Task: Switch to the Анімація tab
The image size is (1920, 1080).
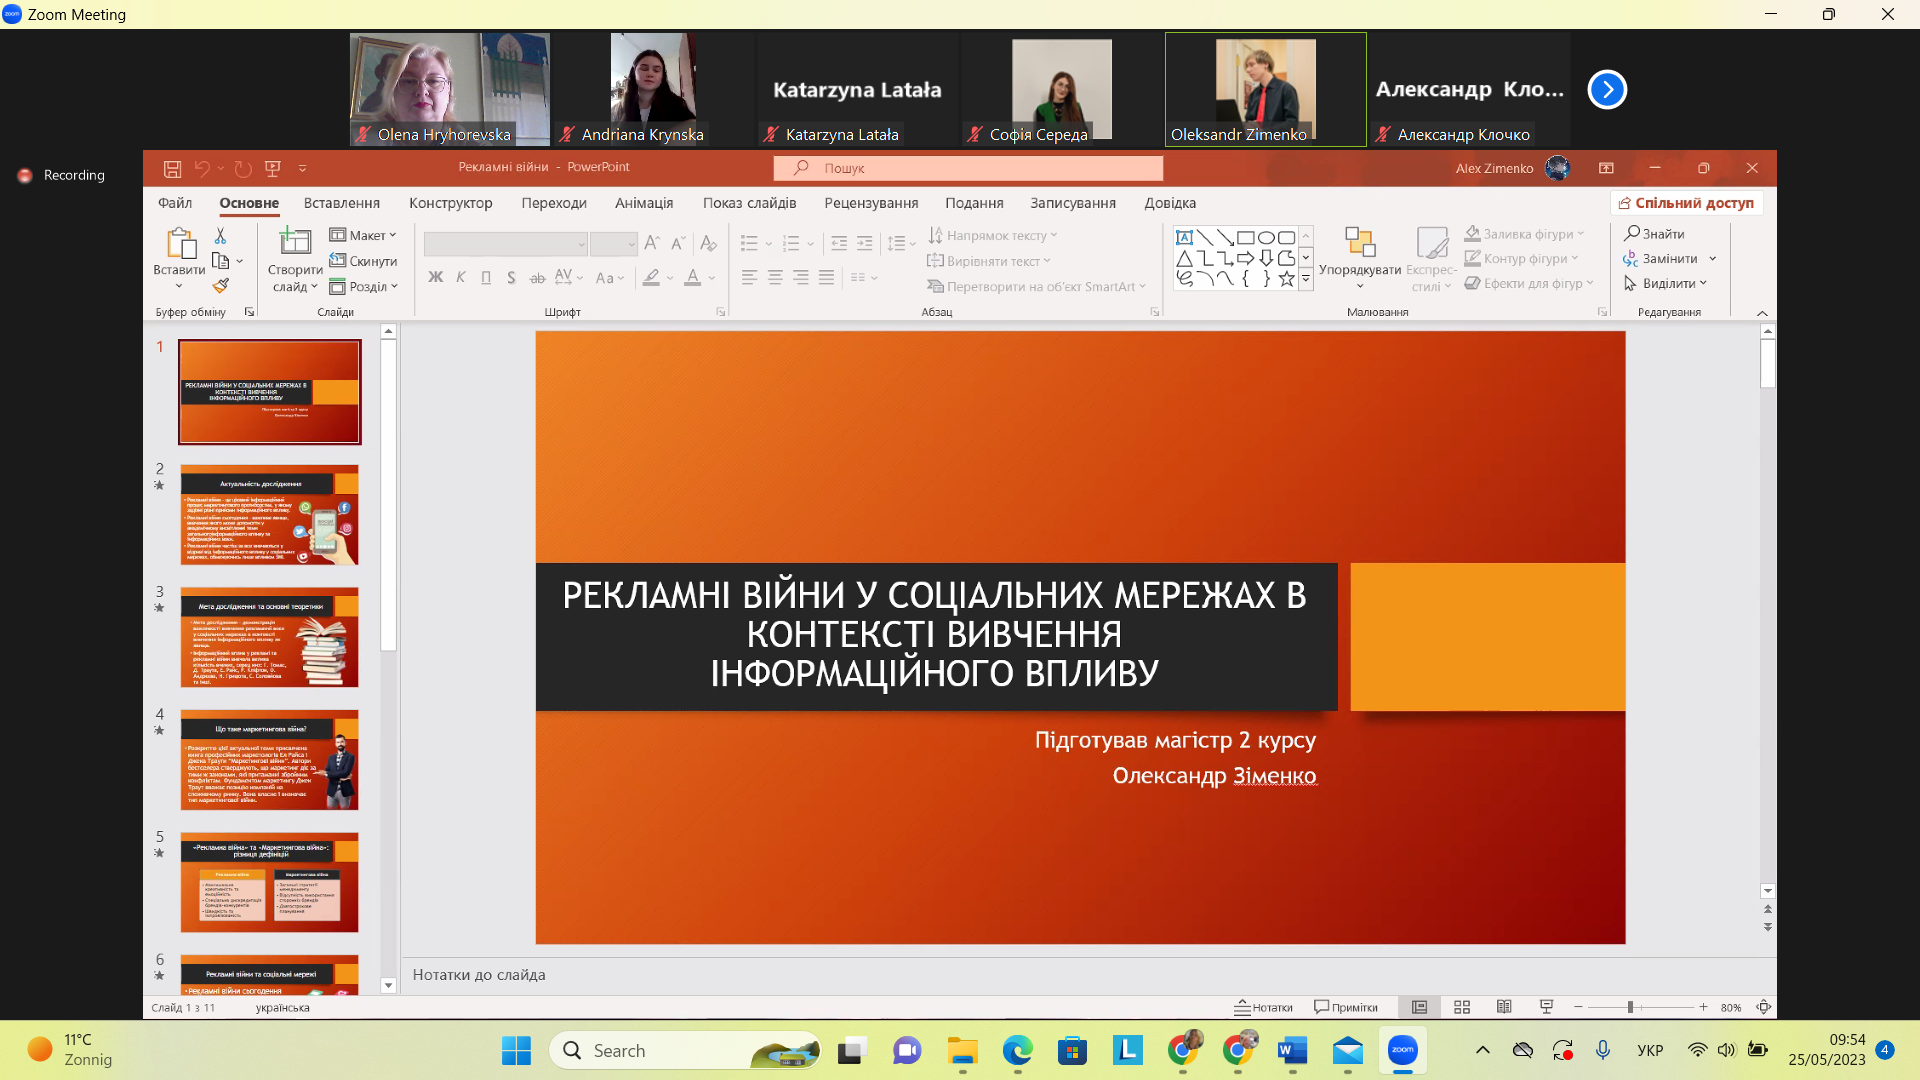Action: pyautogui.click(x=643, y=203)
